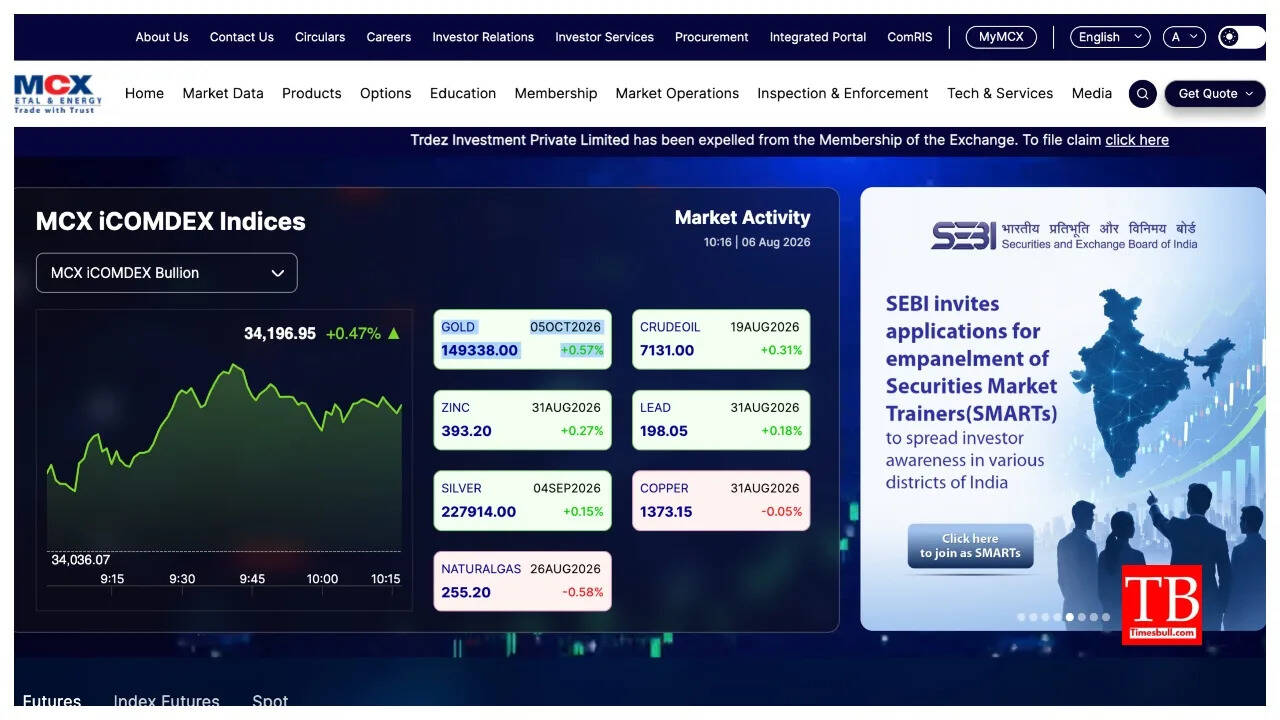Switch to the Spot tab
This screenshot has width=1280, height=720.
270,701
